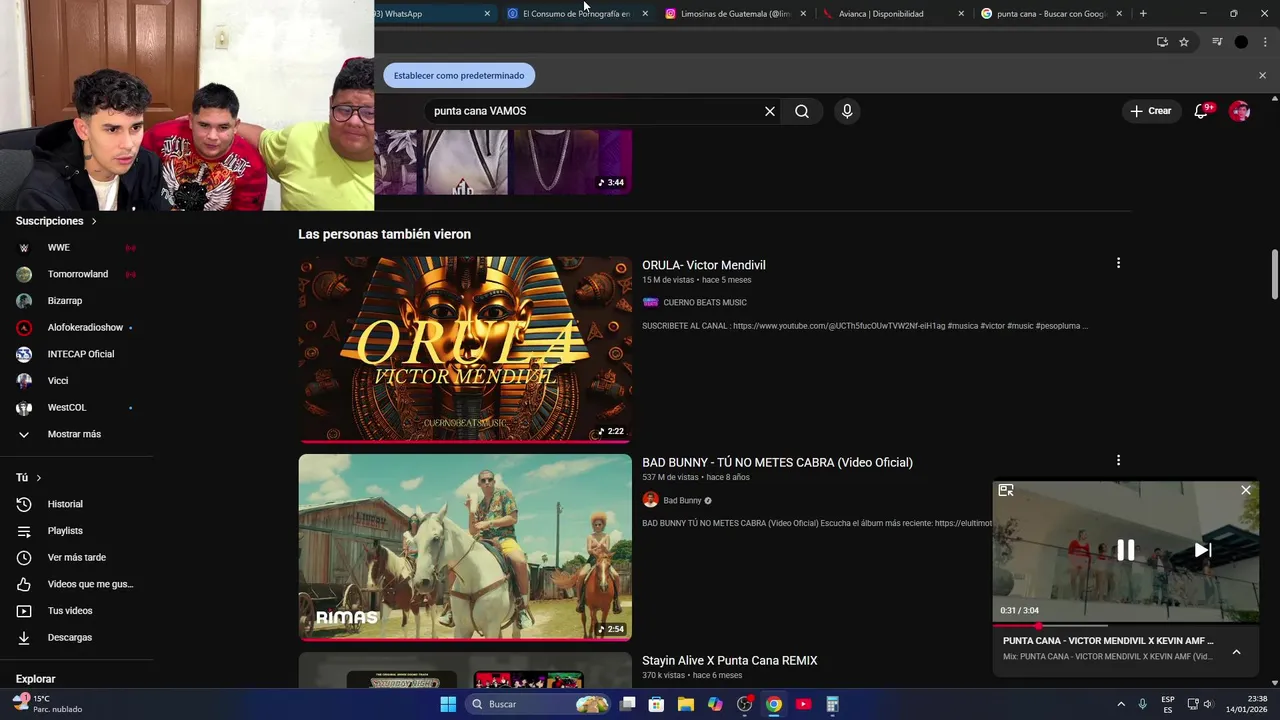Expand the Tú section chevron

point(39,478)
